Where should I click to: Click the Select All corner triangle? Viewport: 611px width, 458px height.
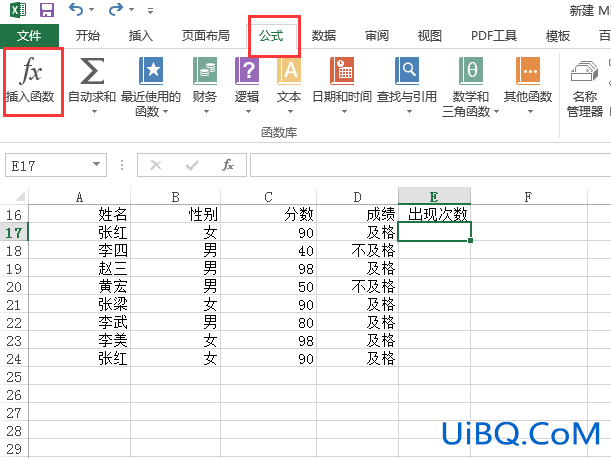pos(19,196)
